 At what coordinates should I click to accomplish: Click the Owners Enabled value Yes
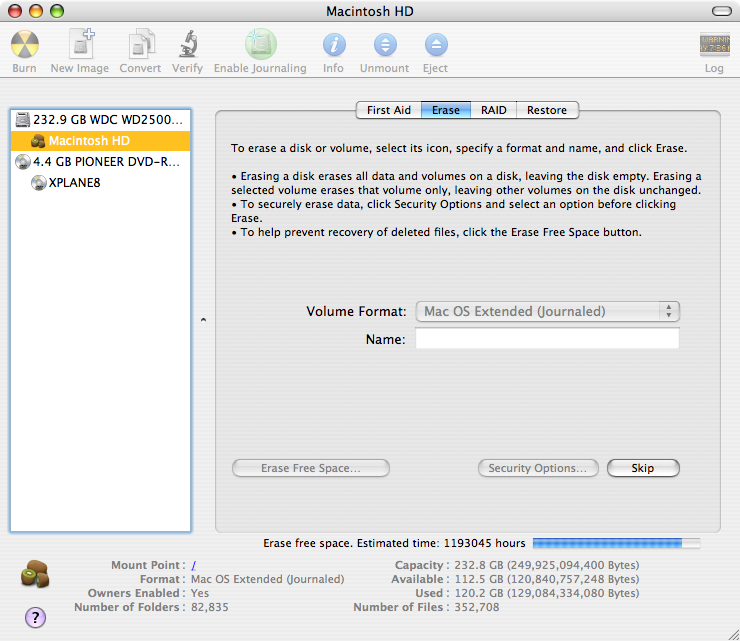coord(200,593)
